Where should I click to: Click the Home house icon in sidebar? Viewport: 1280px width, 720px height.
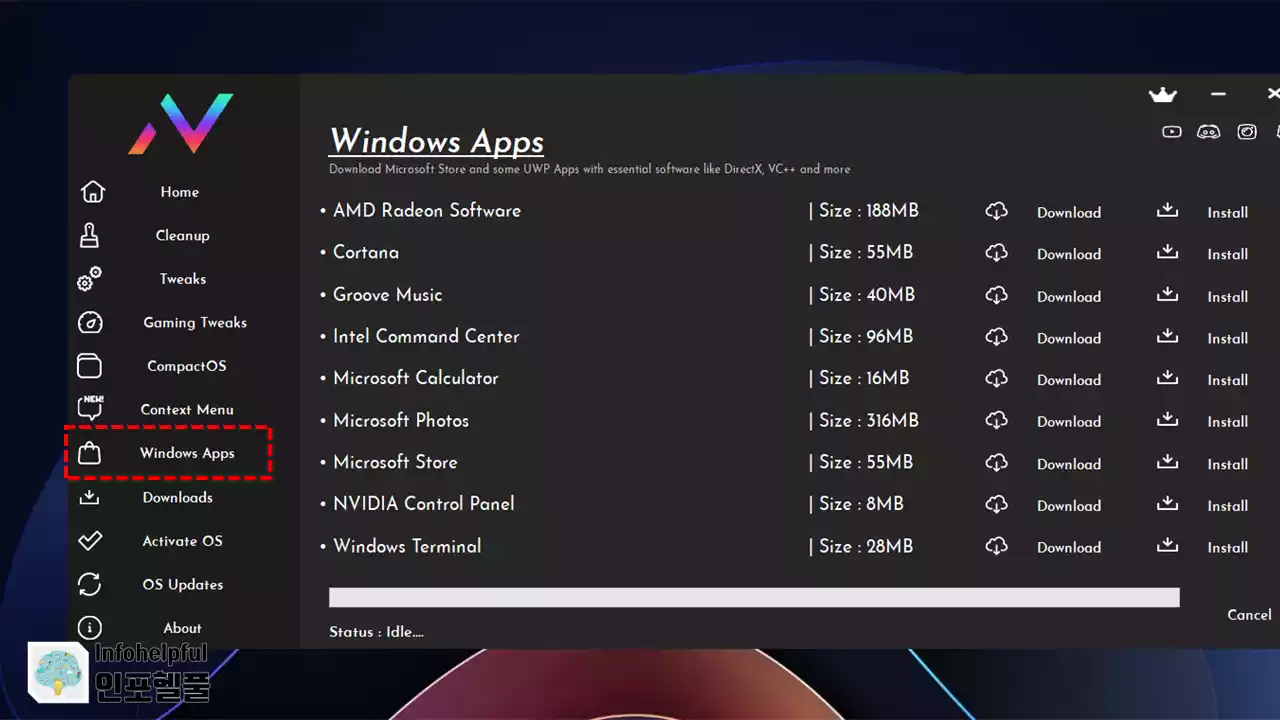coord(92,191)
